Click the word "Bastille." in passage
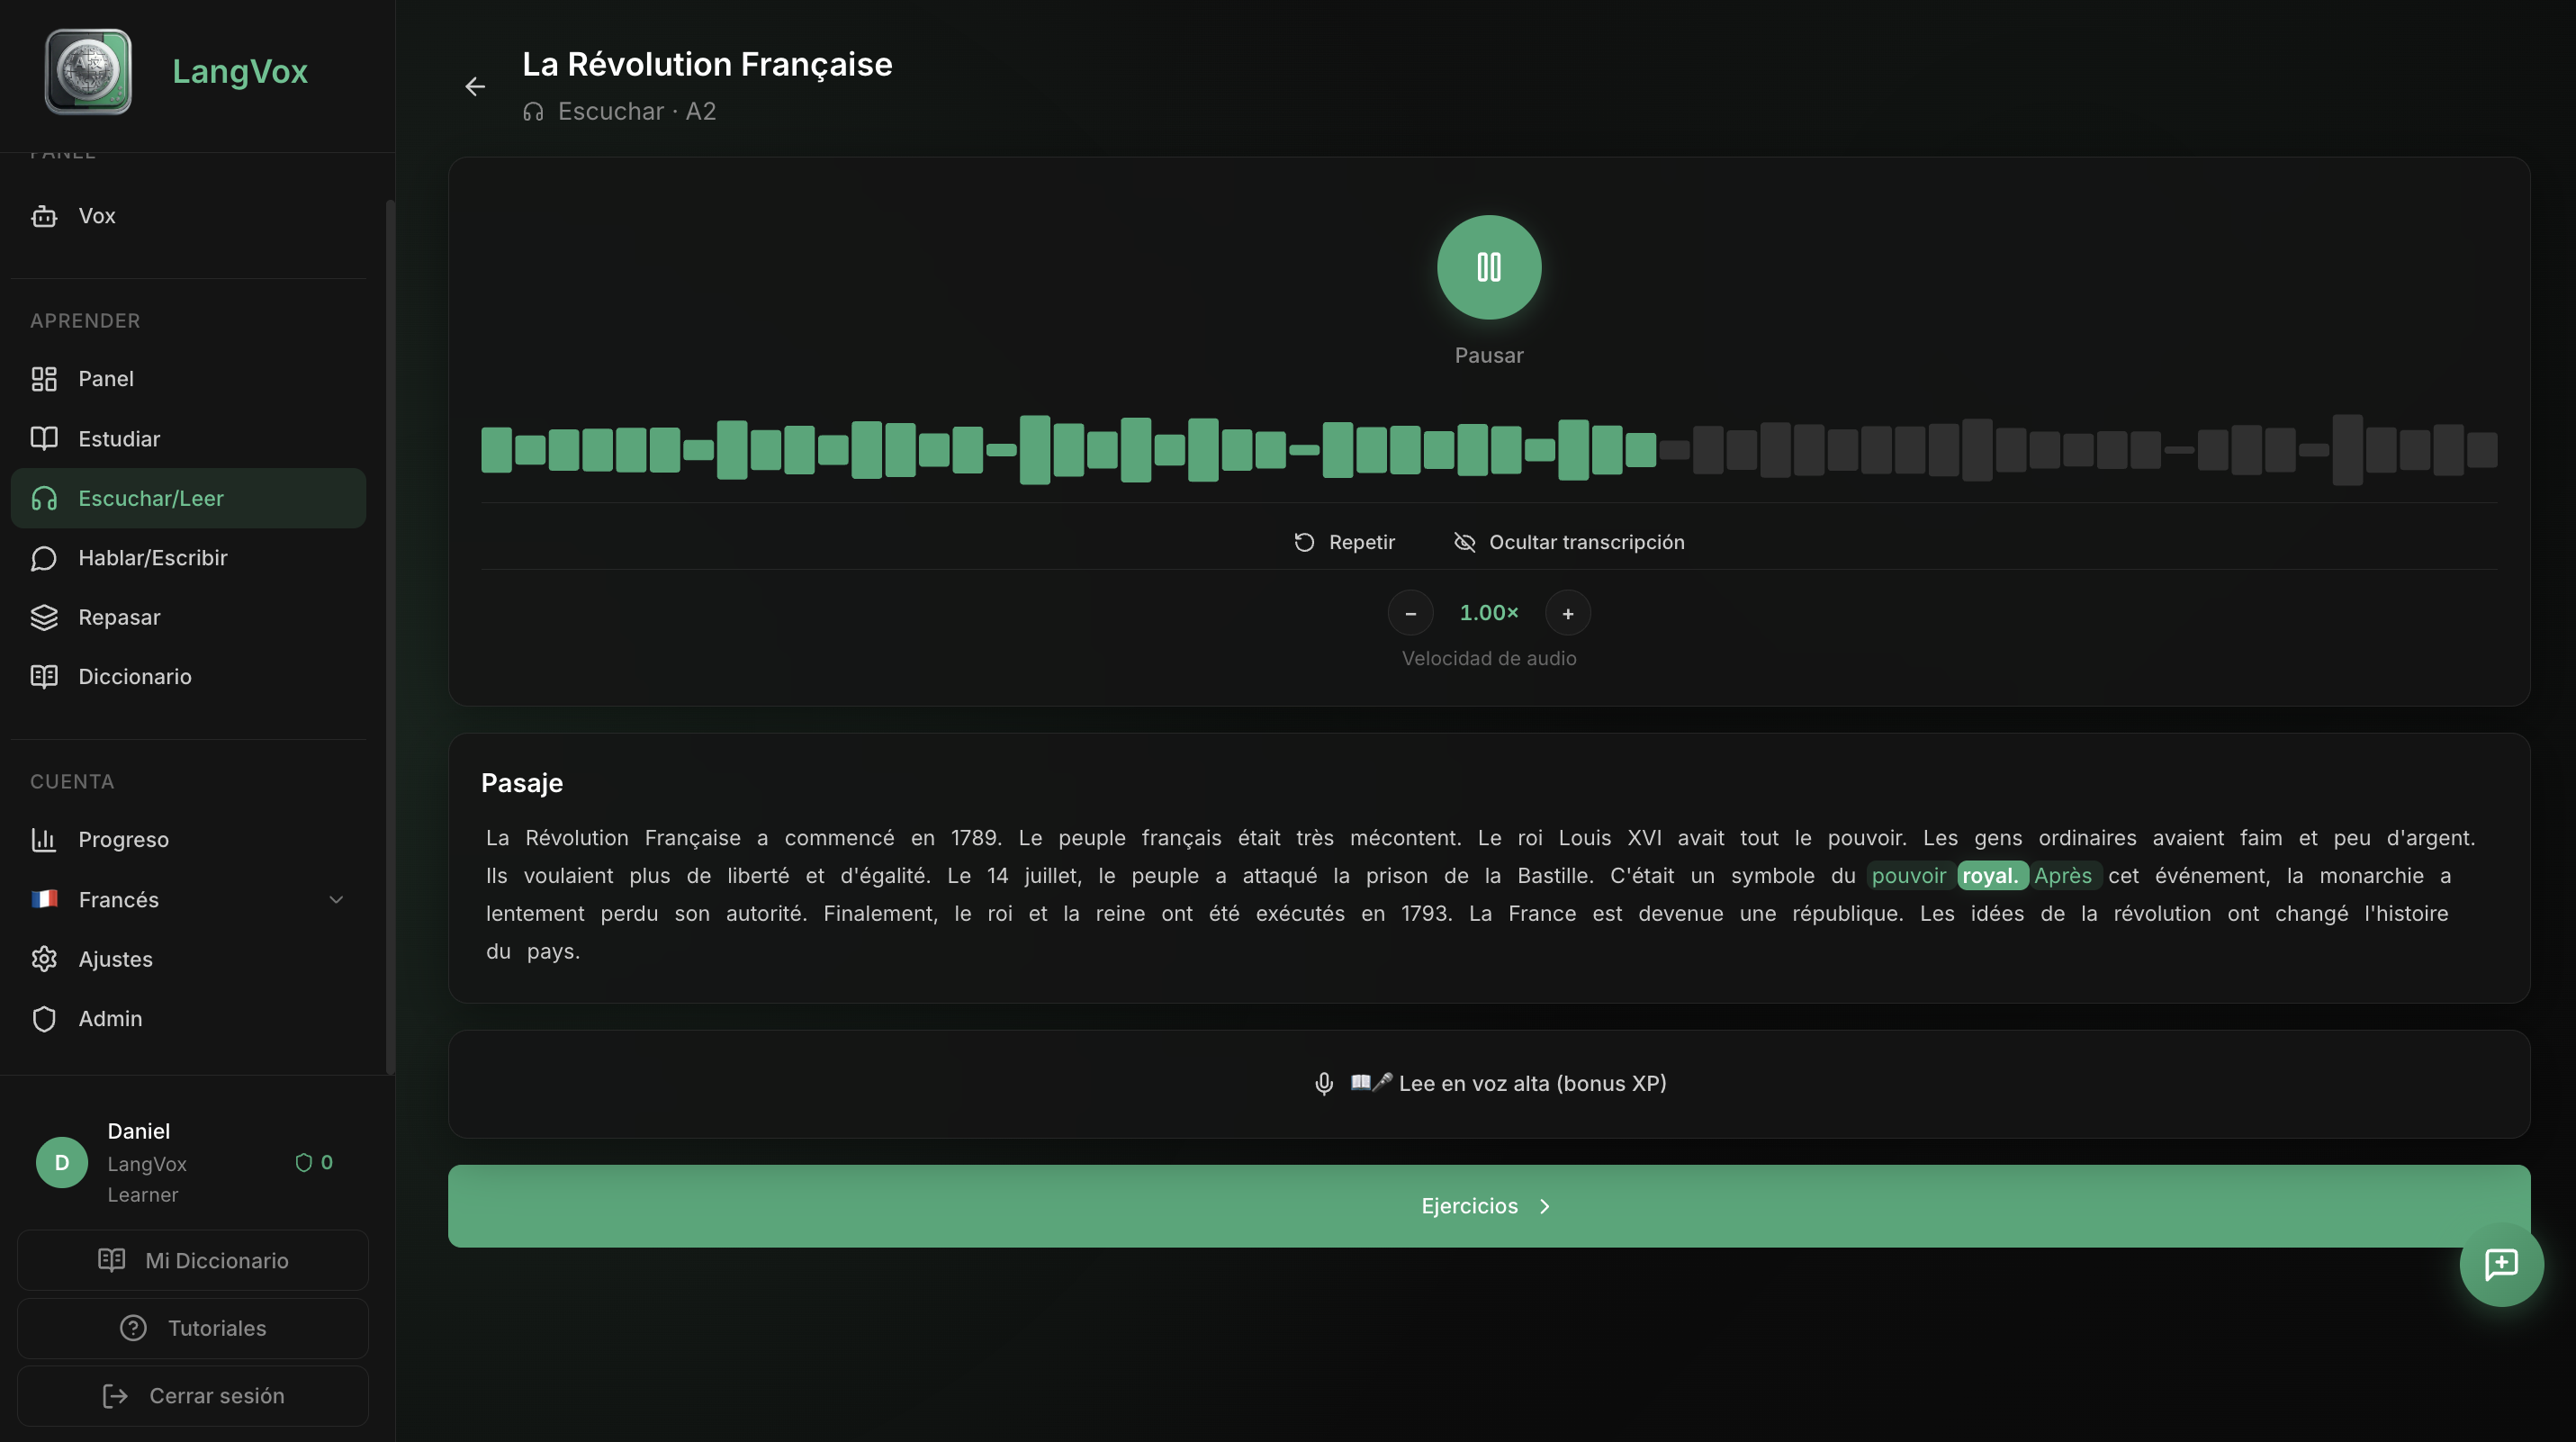 coord(1555,876)
